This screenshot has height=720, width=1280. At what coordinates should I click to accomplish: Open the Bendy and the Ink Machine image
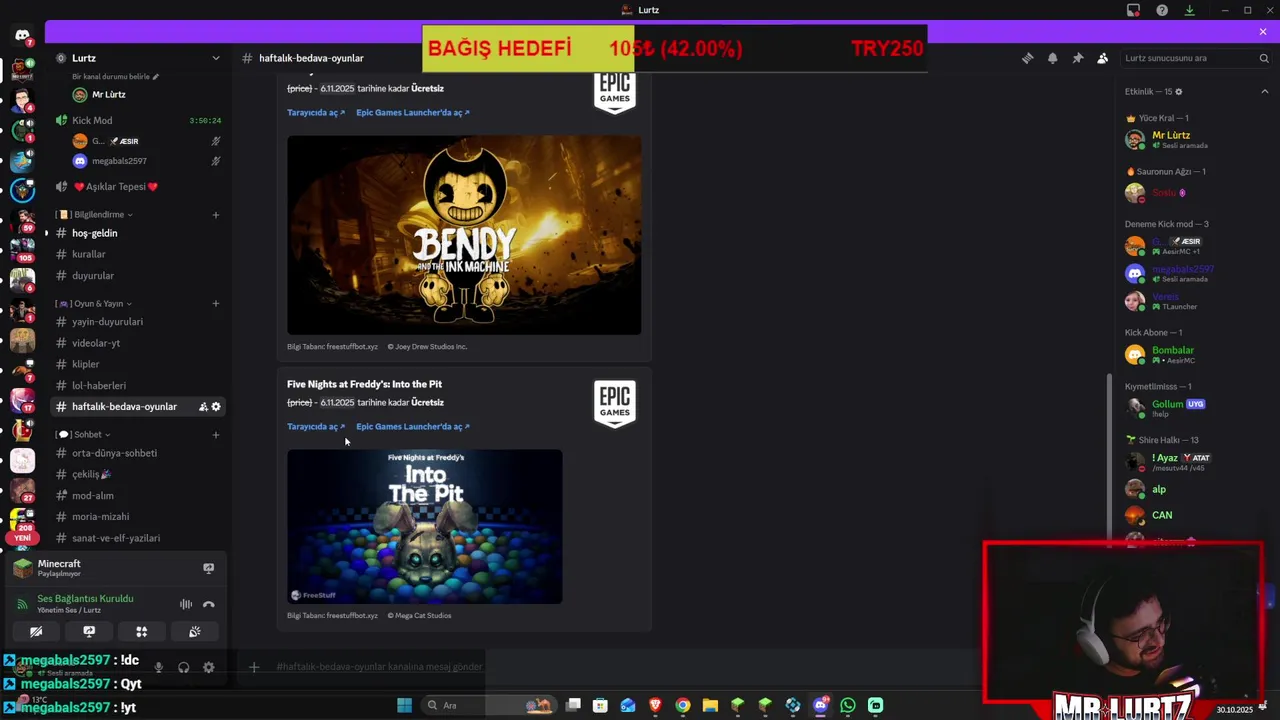pyautogui.click(x=464, y=235)
